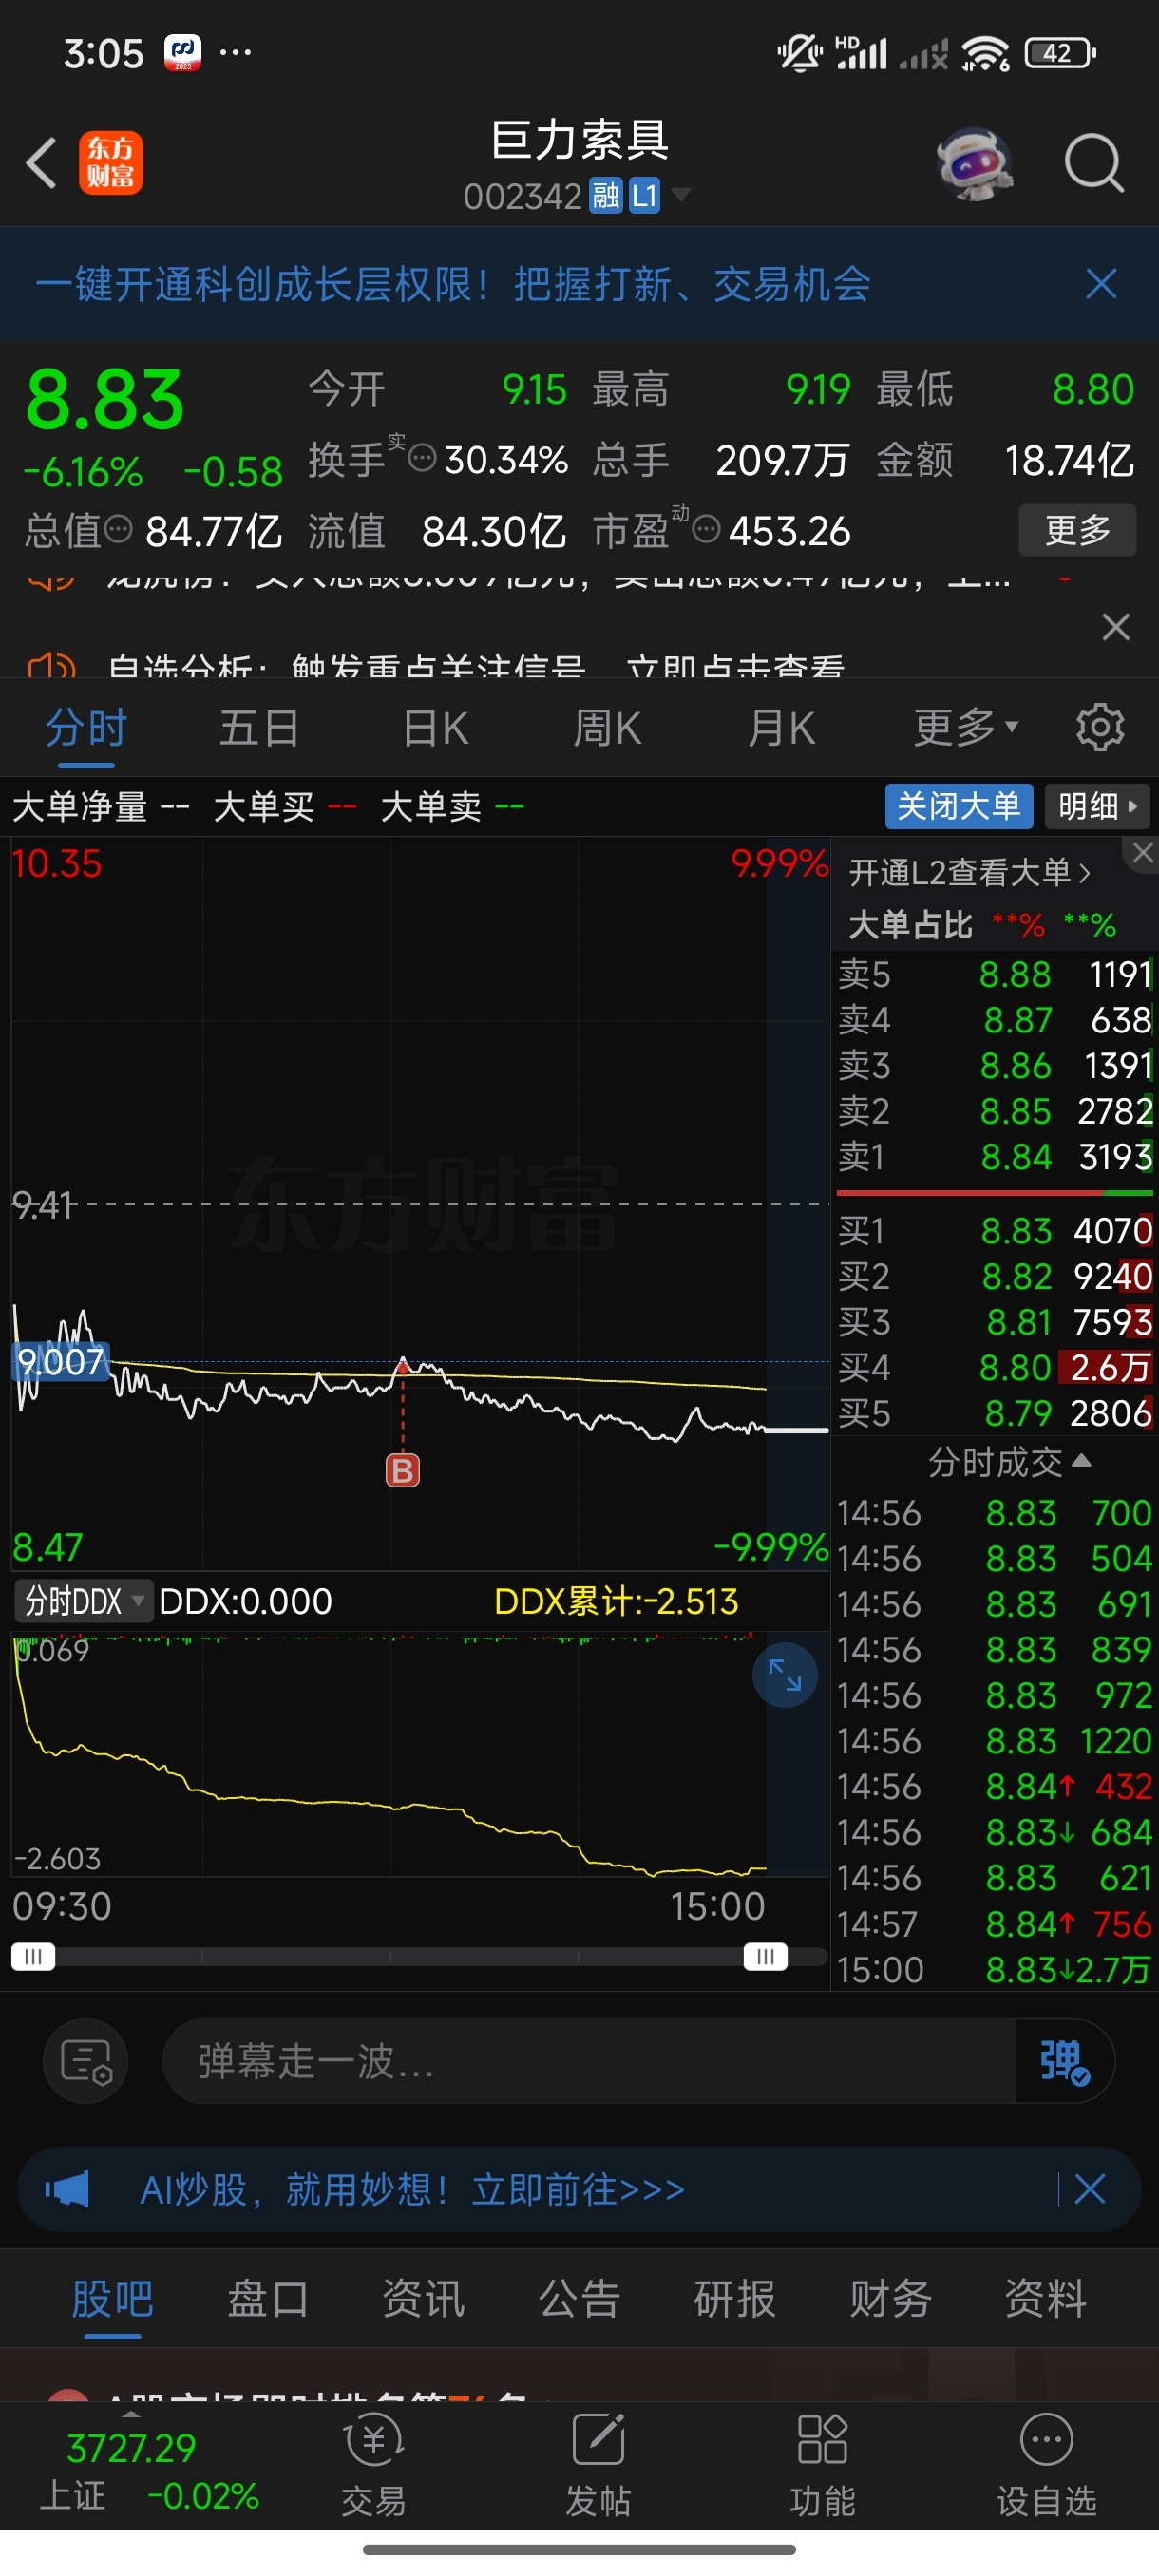Tap 换手 info smiley icon

coord(423,459)
